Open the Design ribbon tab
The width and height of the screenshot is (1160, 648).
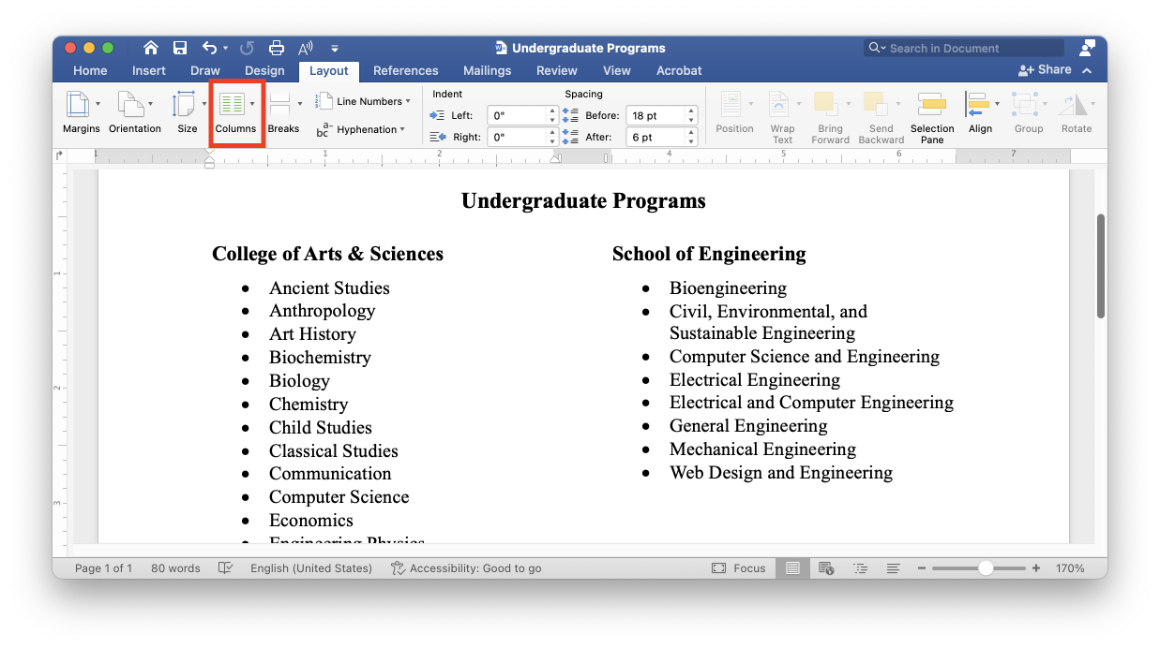(264, 70)
